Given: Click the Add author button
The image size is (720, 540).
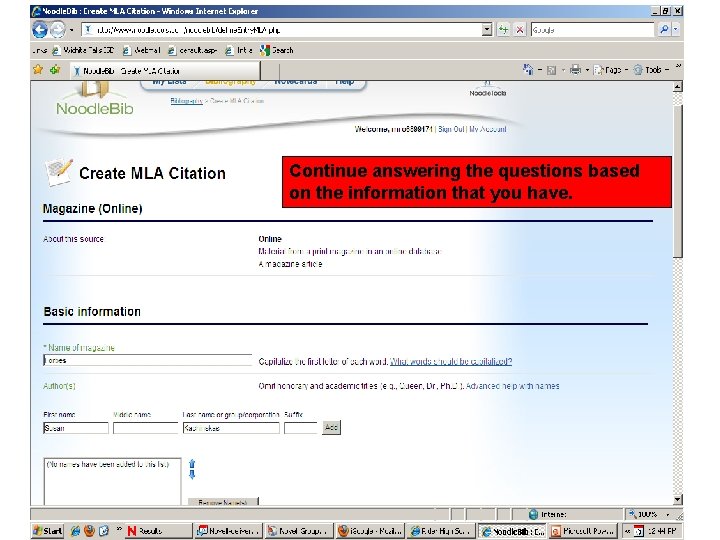Looking at the screenshot, I should point(332,428).
